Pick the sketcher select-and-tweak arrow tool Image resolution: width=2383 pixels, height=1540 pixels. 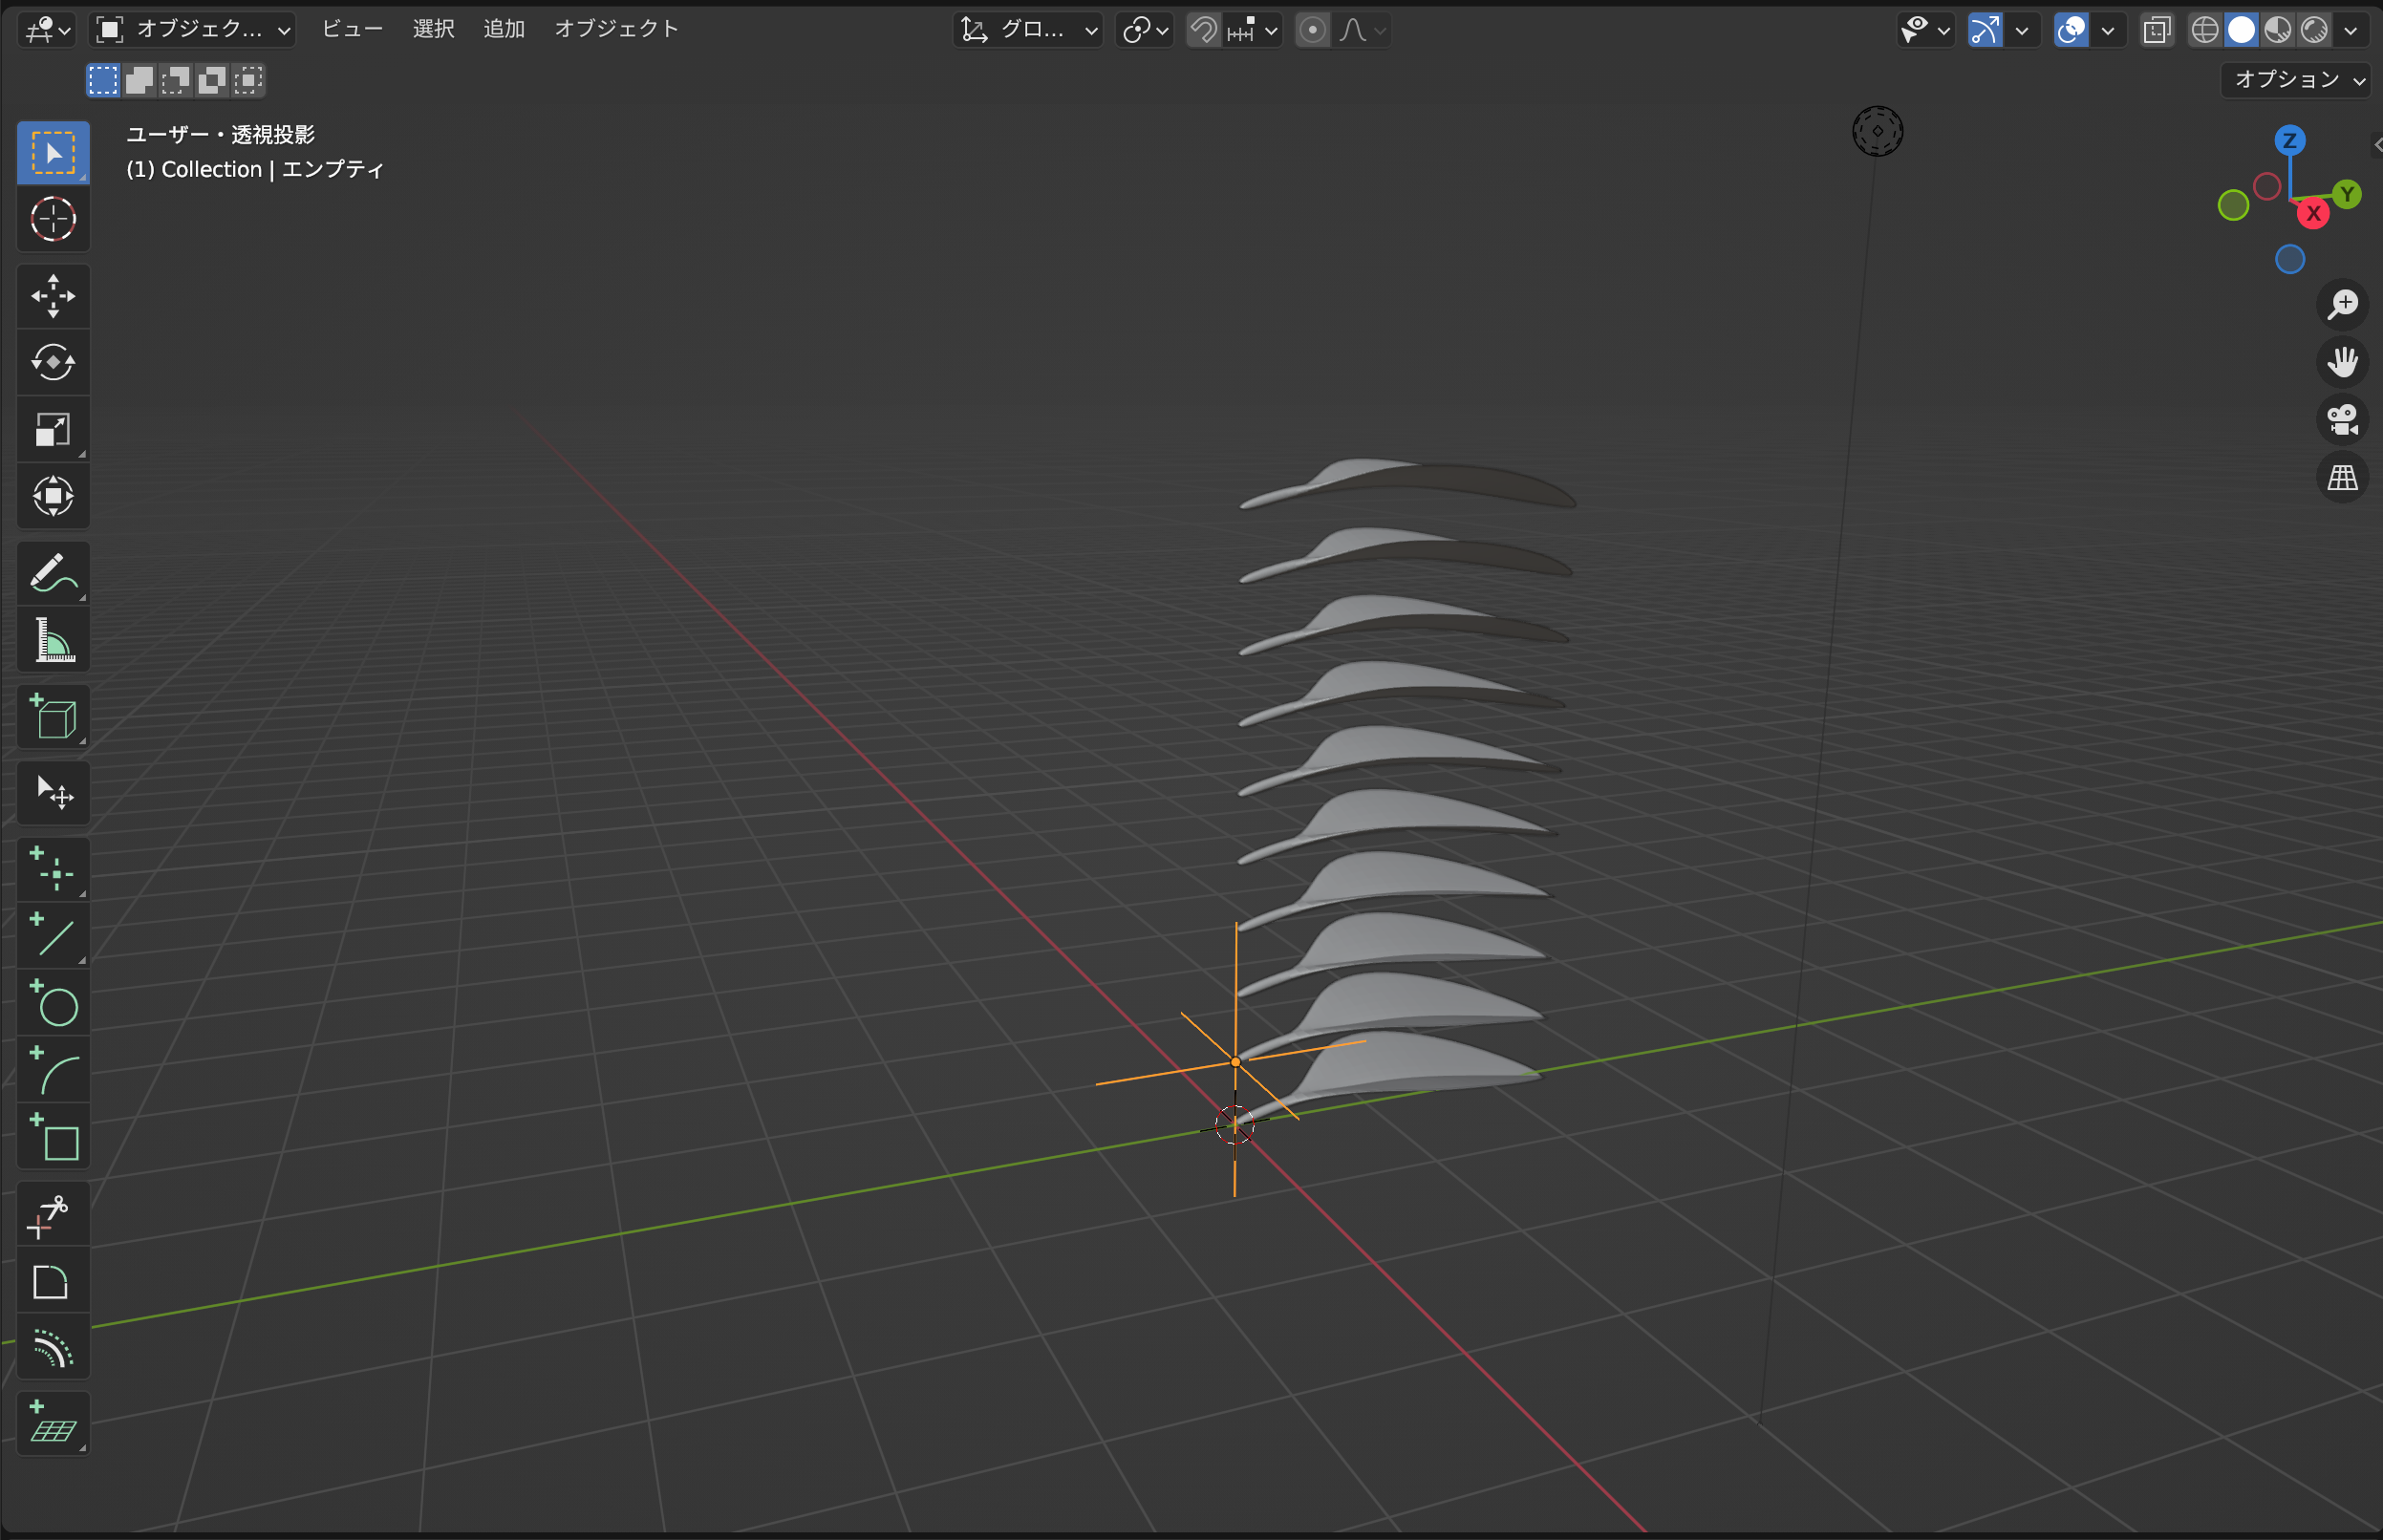pos(53,792)
